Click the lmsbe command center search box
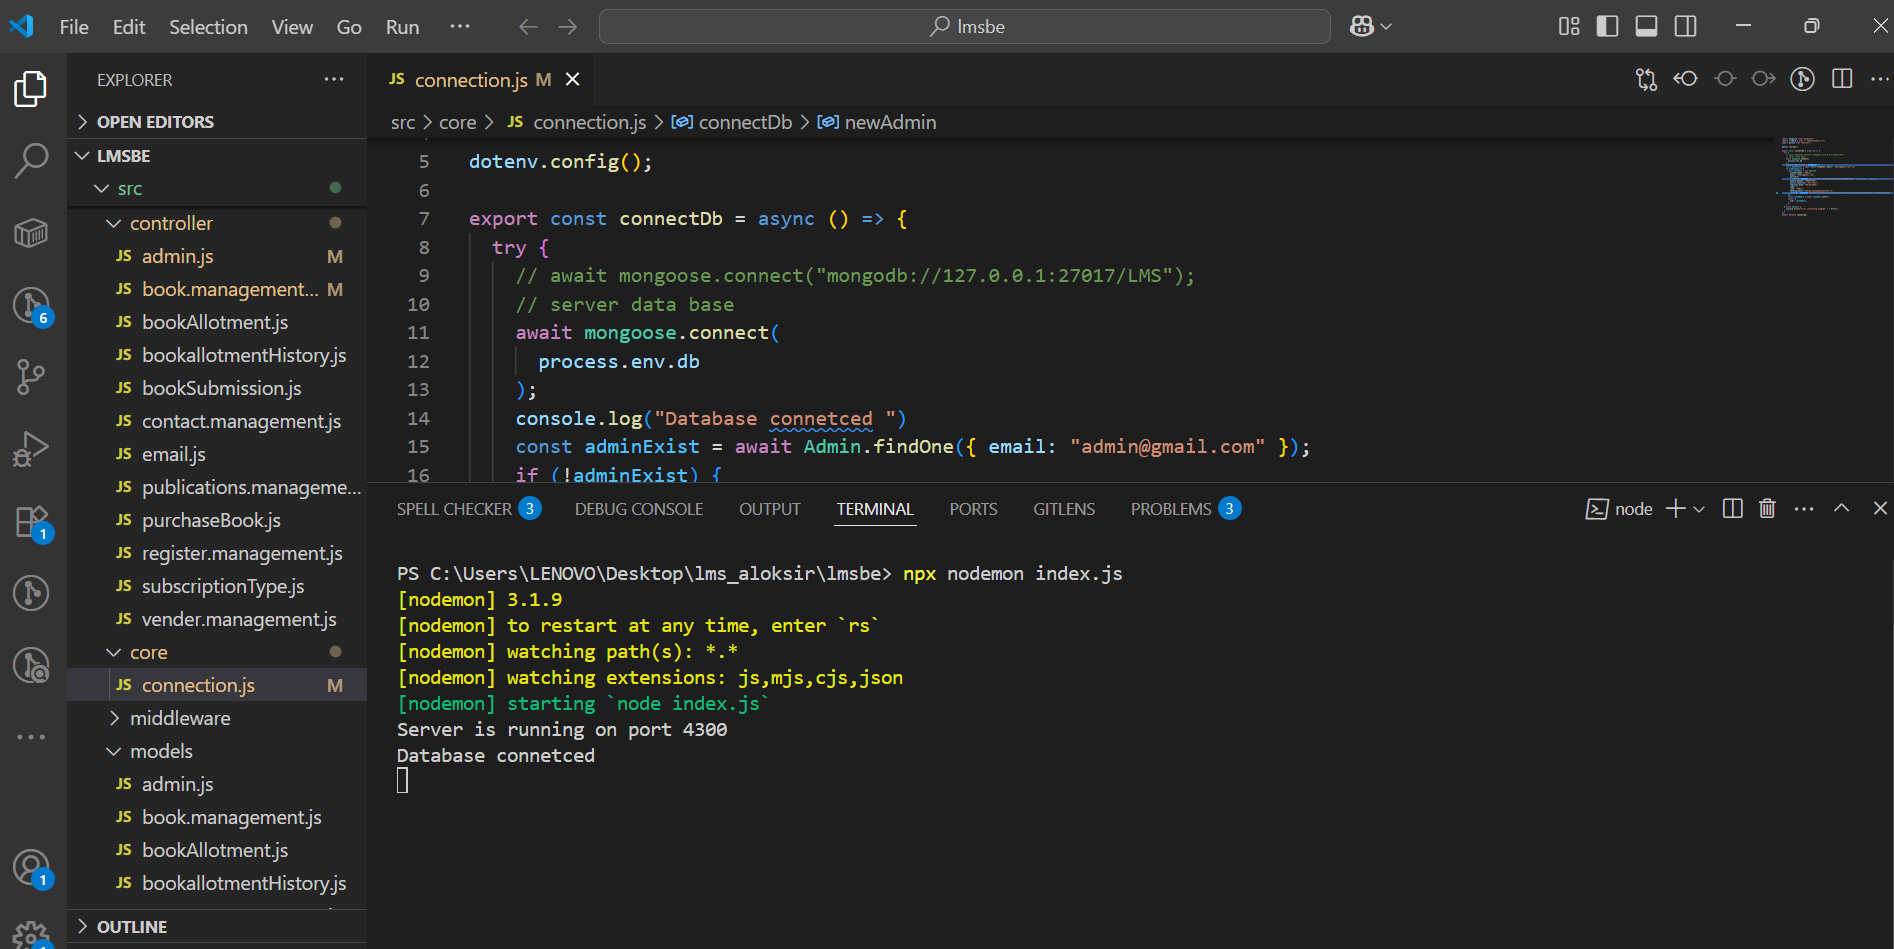Screen dimensions: 1894x949 pos(964,27)
